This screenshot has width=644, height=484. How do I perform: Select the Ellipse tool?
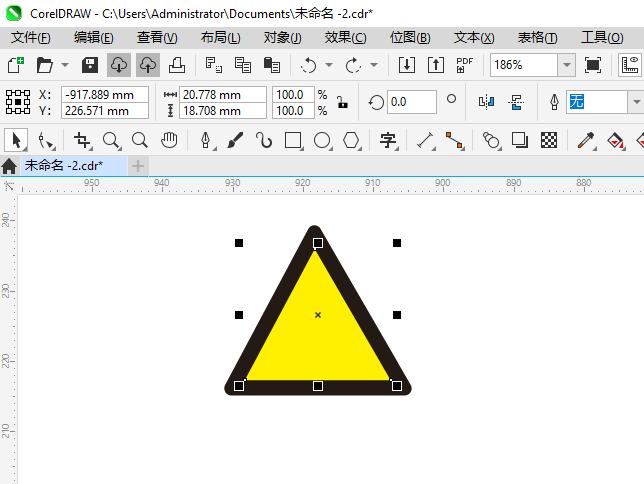pyautogui.click(x=322, y=141)
